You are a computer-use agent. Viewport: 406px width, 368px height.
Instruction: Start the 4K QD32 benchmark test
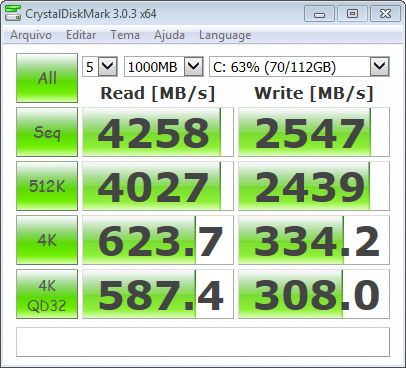point(47,294)
